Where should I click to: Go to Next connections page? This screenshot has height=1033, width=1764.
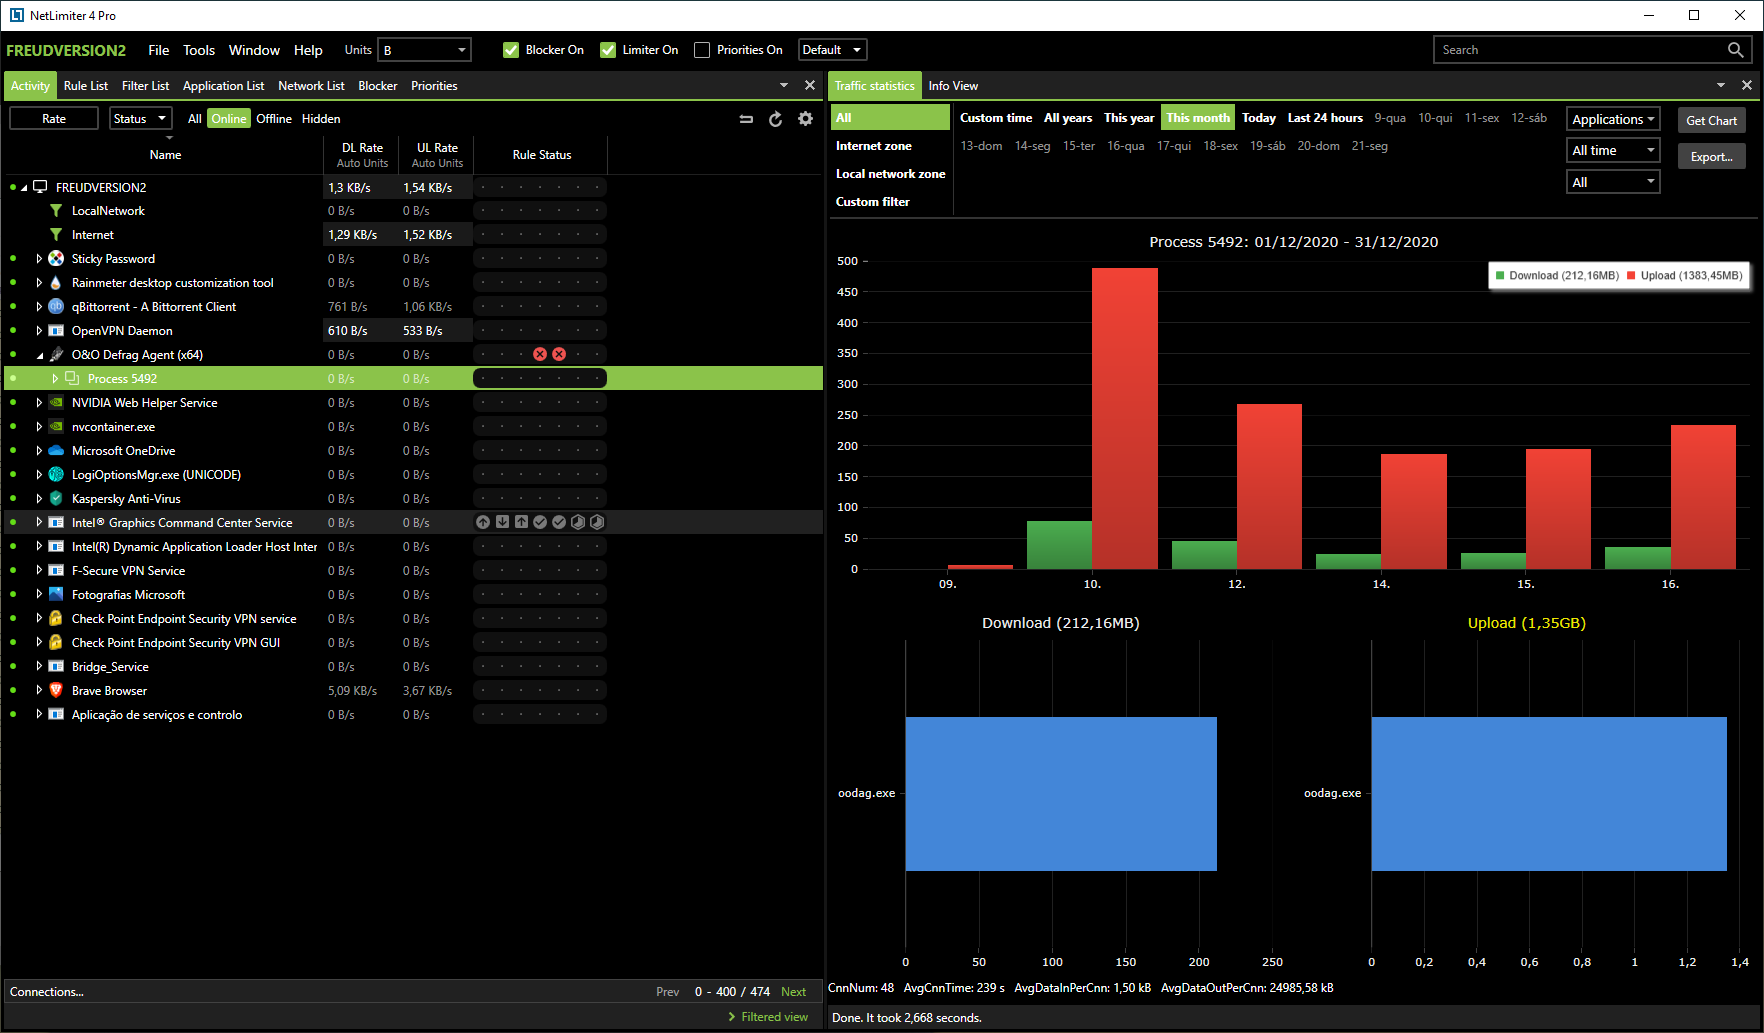click(x=794, y=992)
